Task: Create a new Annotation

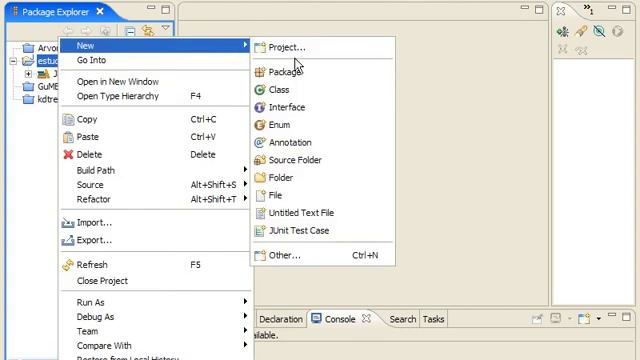Action: point(322,142)
